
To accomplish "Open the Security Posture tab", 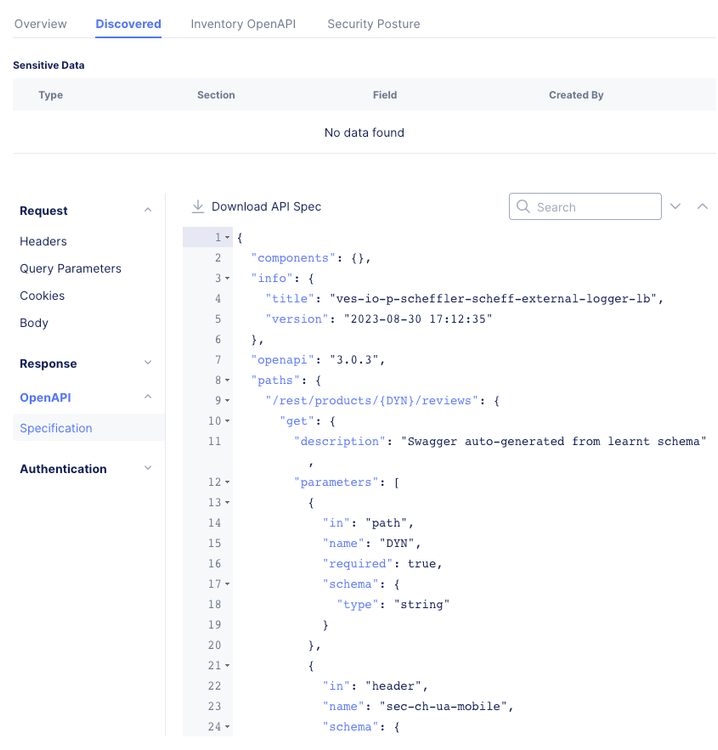I will tap(373, 24).
